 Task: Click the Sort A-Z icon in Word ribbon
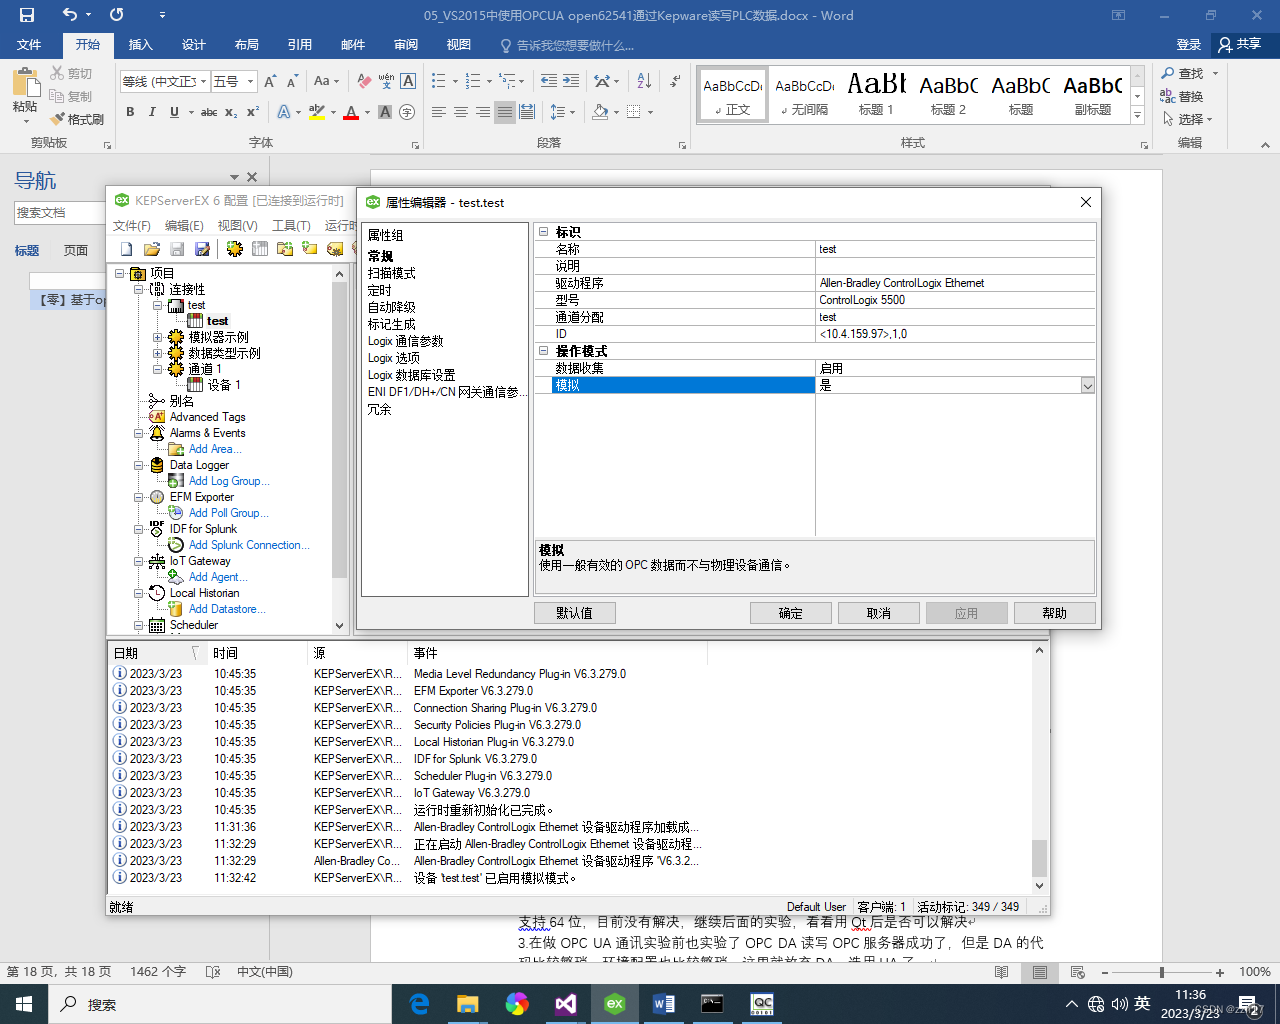(x=644, y=81)
